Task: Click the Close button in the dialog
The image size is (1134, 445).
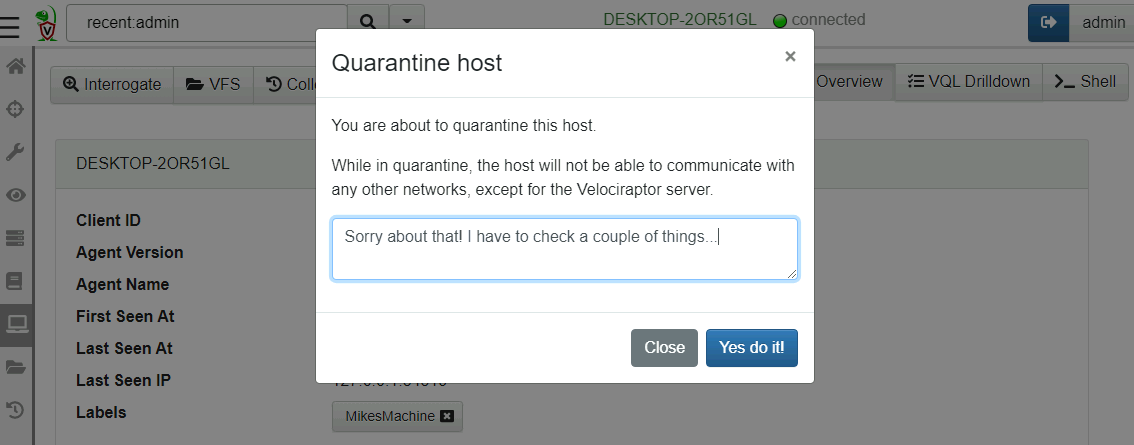Action: coord(664,347)
